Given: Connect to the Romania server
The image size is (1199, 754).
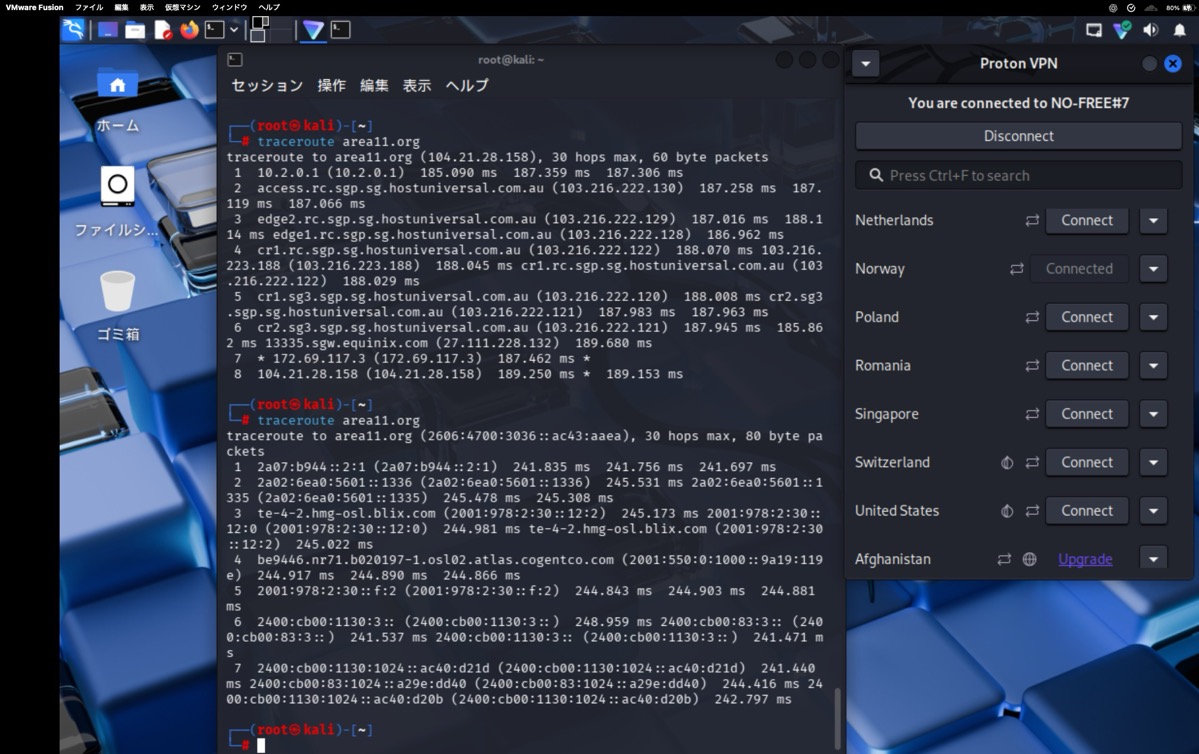Looking at the screenshot, I should (1087, 366).
